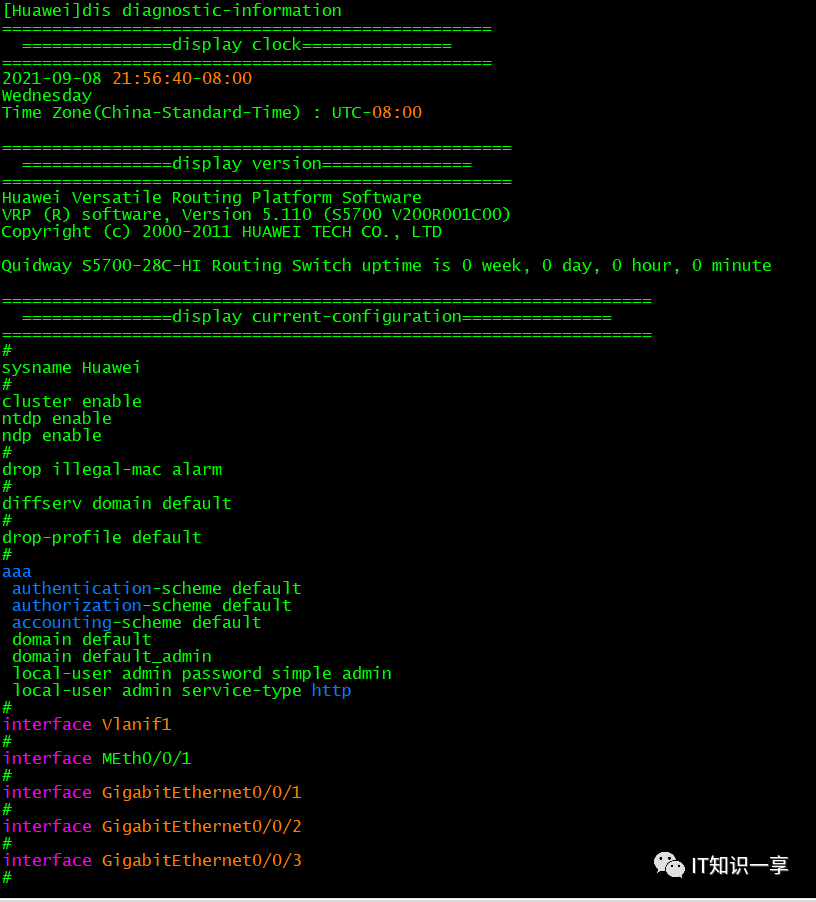Screen dimensions: 816x902
Task: Click 'local-user admin password simple admin'
Action: [x=202, y=674]
